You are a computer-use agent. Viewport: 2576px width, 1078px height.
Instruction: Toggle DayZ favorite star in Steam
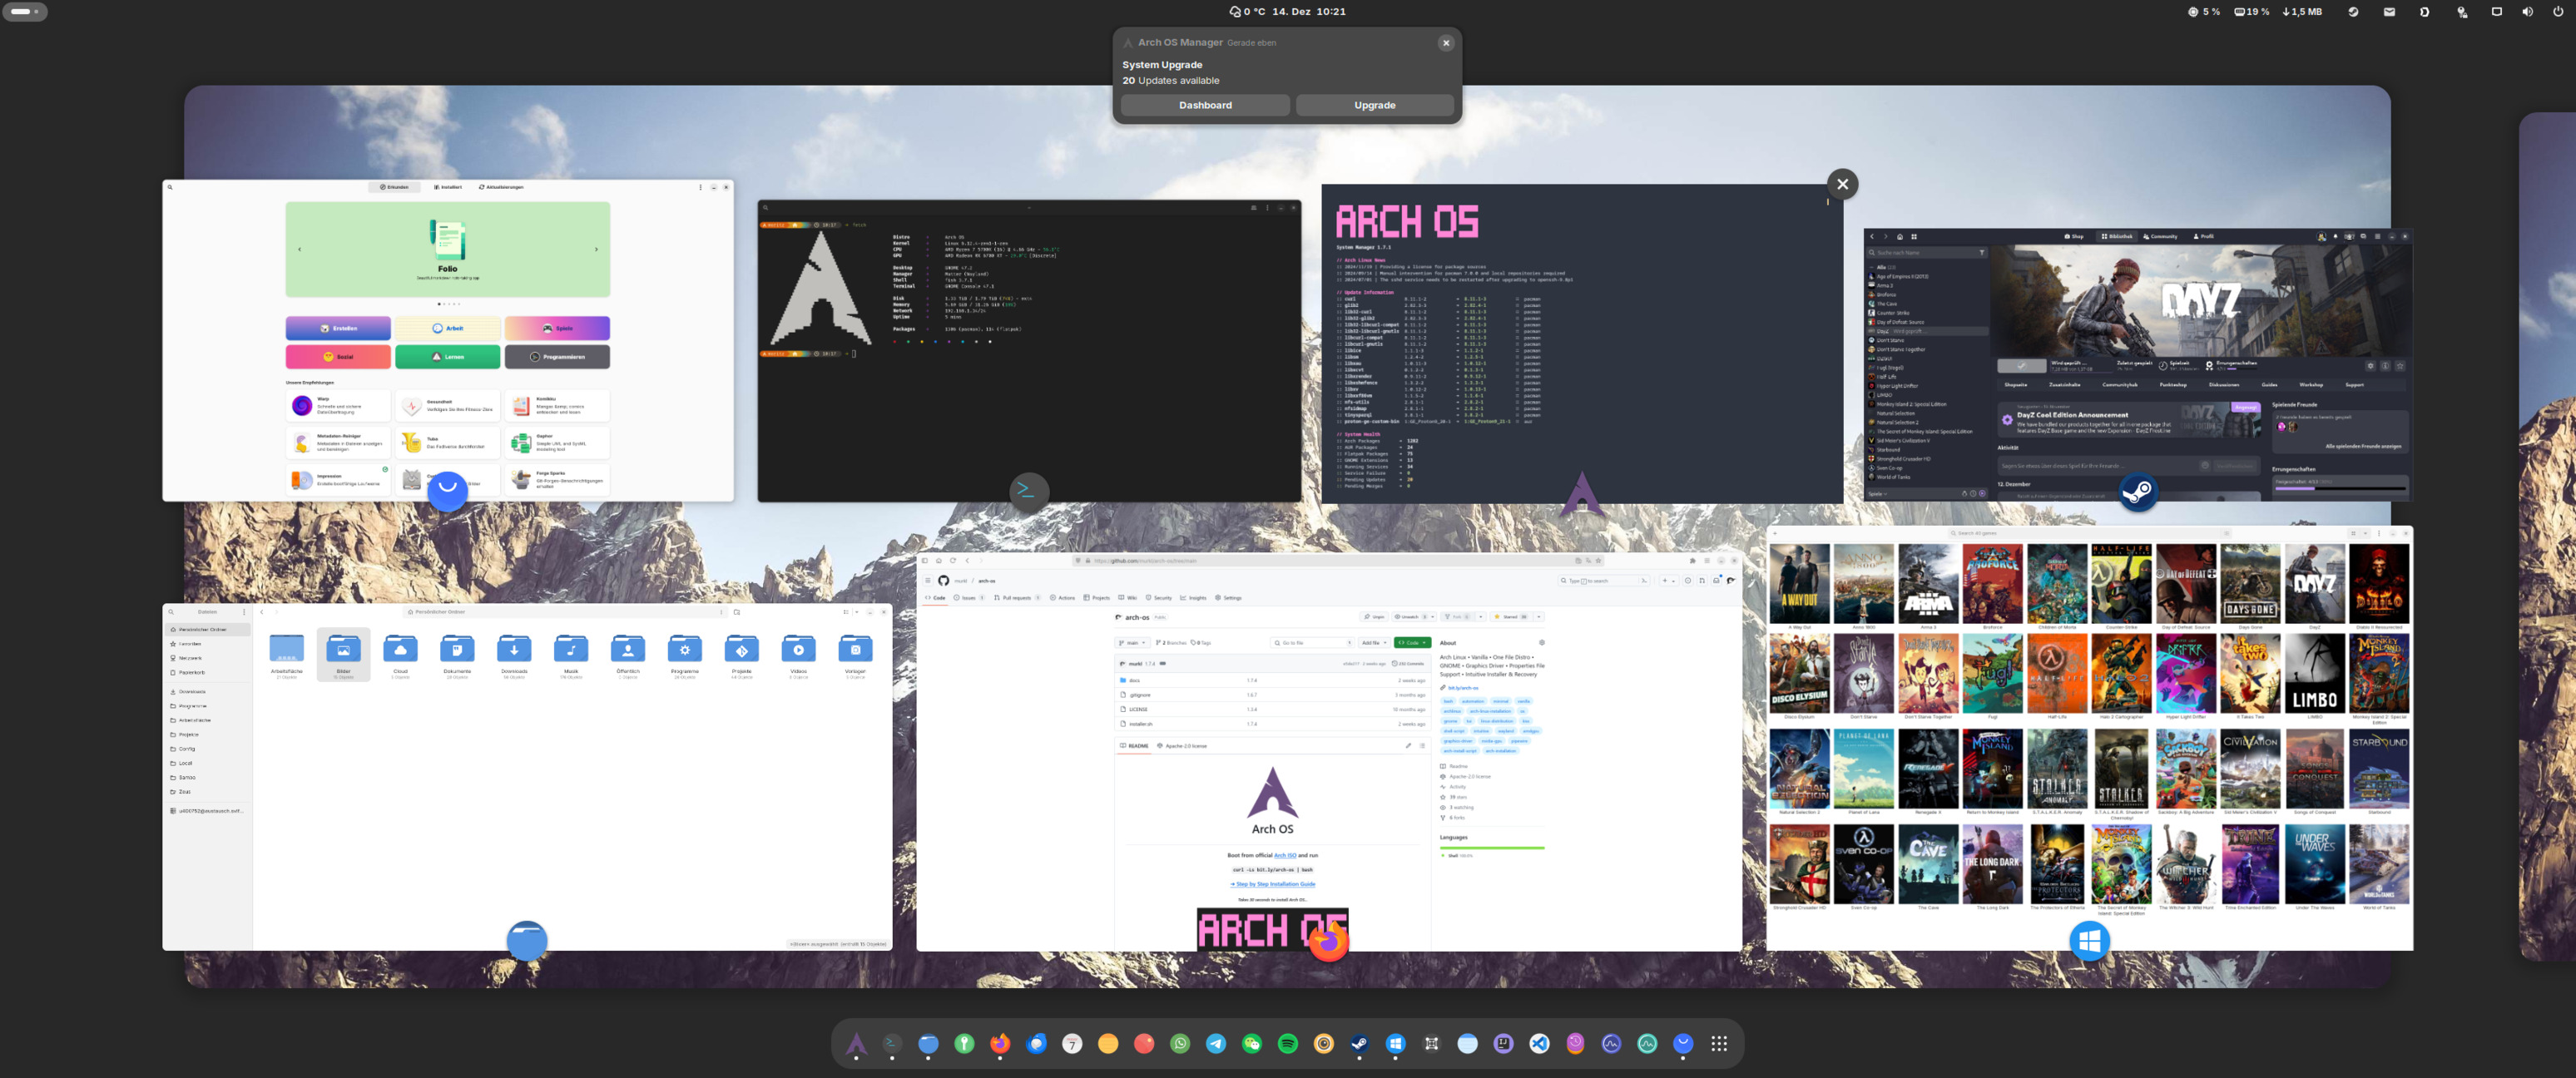[x=2400, y=366]
